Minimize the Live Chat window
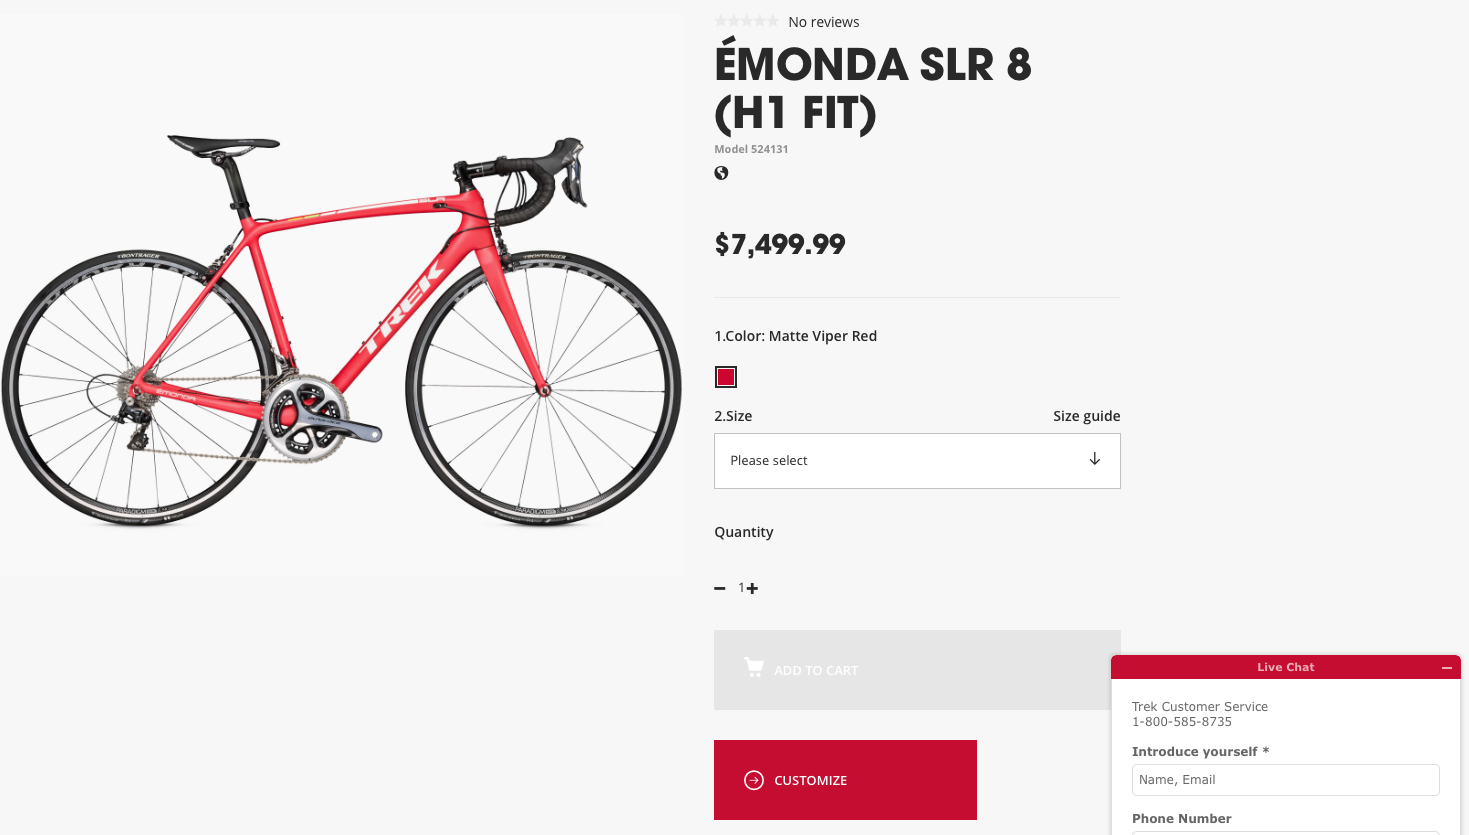This screenshot has width=1469, height=835. pyautogui.click(x=1446, y=666)
